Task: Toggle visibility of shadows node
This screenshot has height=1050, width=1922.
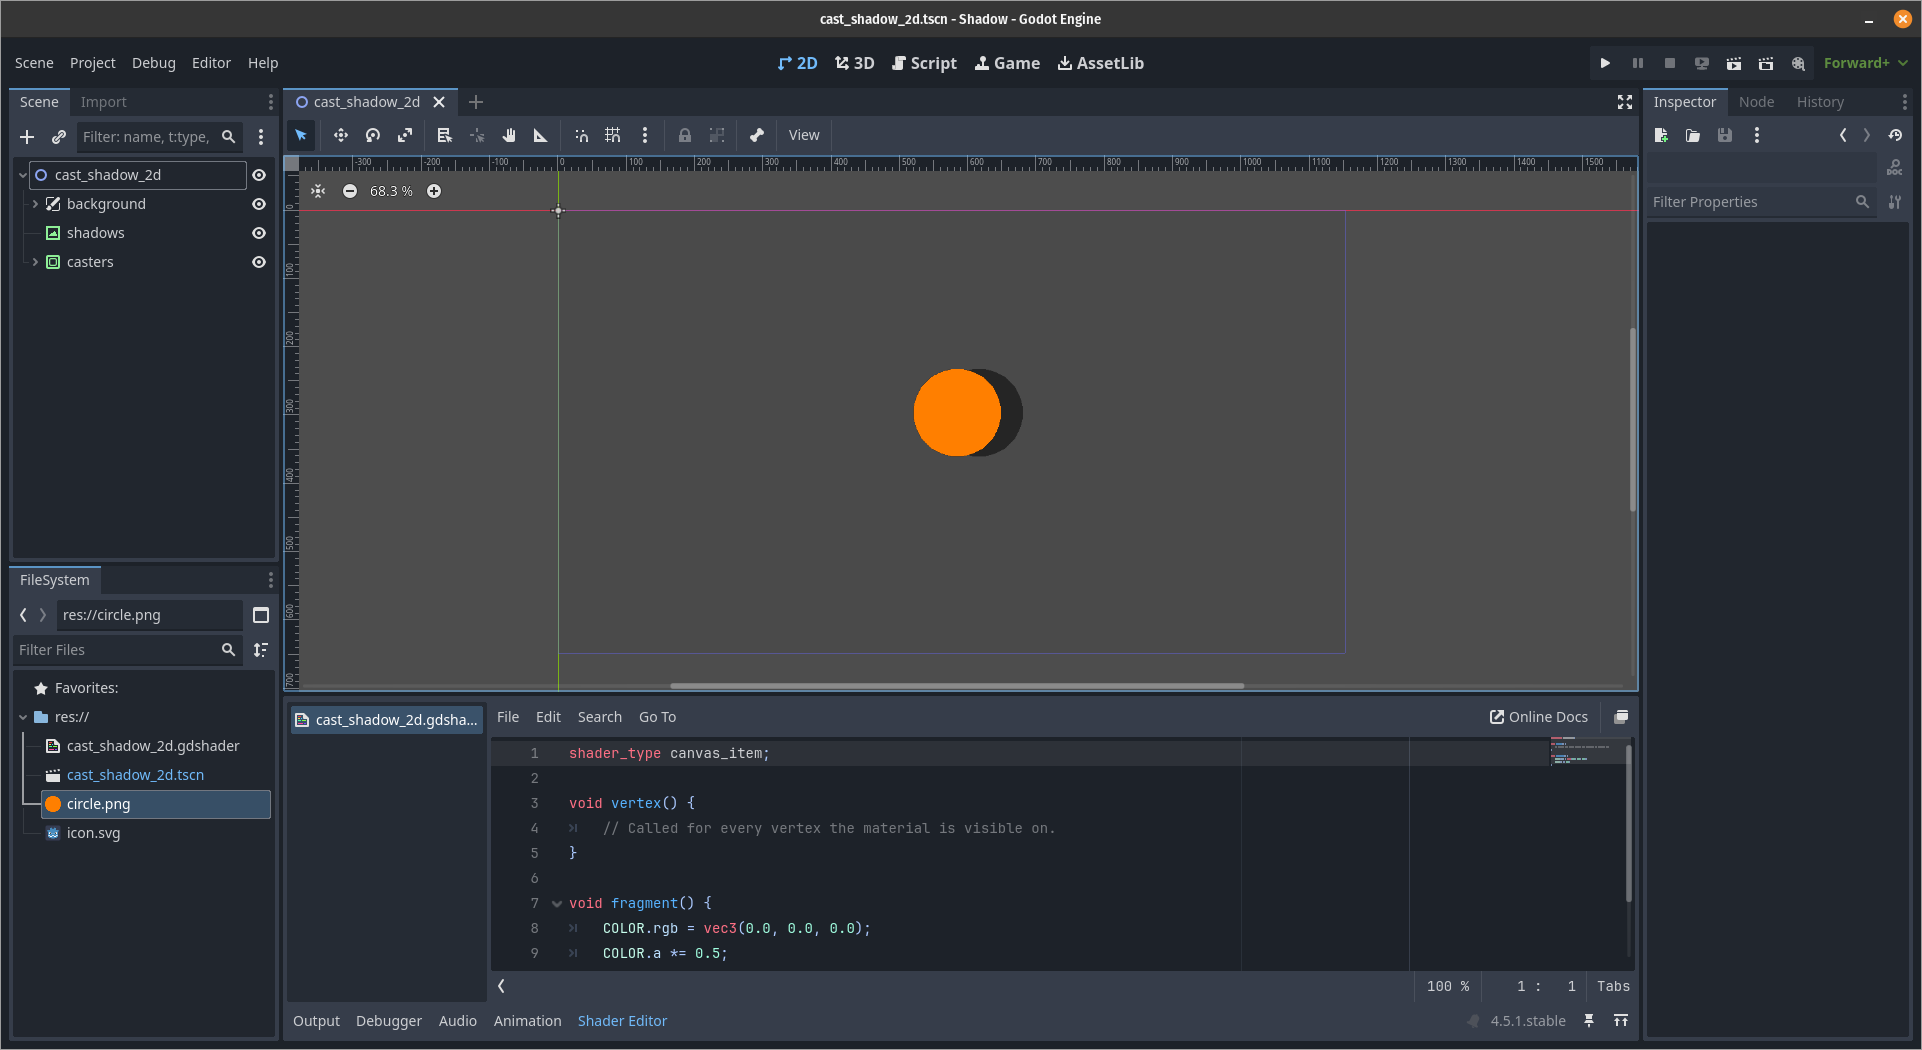Action: (259, 233)
